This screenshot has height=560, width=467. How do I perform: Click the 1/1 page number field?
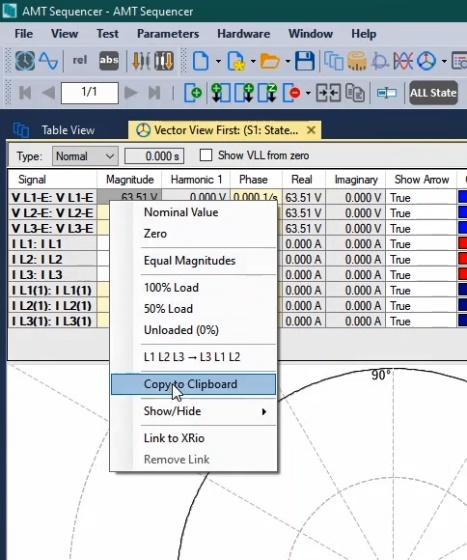click(89, 92)
